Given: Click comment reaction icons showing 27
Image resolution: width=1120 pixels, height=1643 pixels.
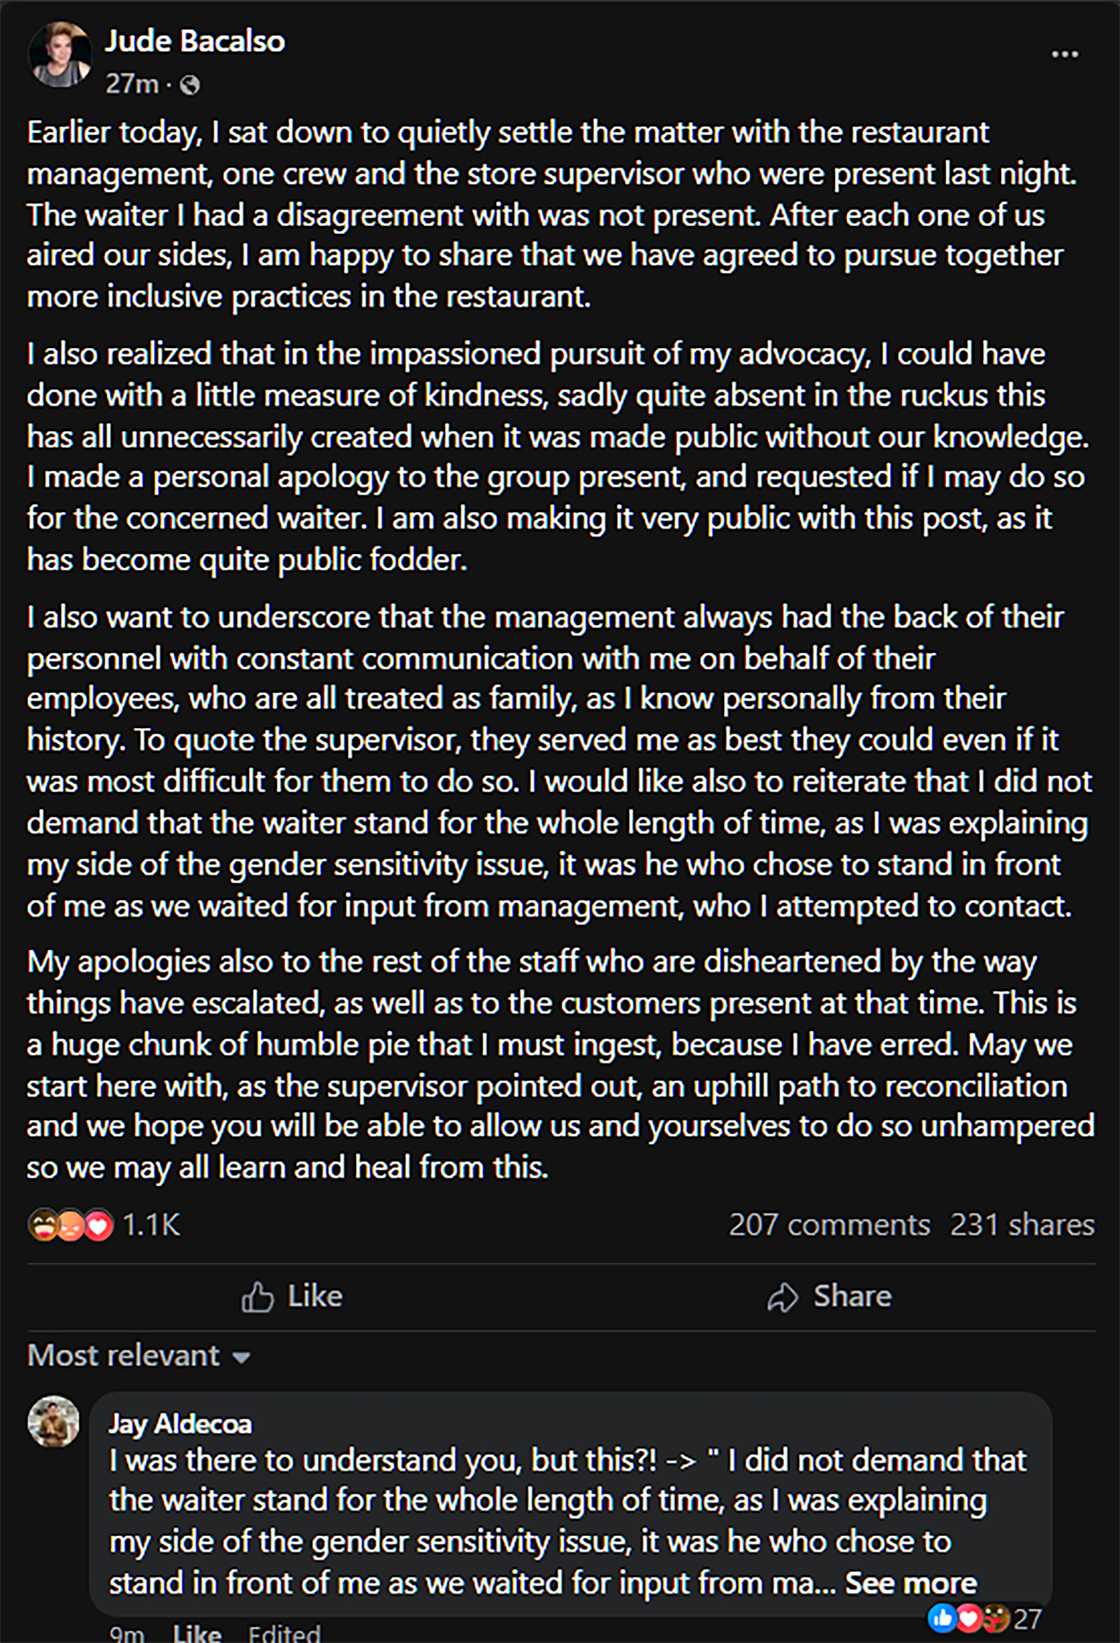Looking at the screenshot, I should tap(968, 1617).
